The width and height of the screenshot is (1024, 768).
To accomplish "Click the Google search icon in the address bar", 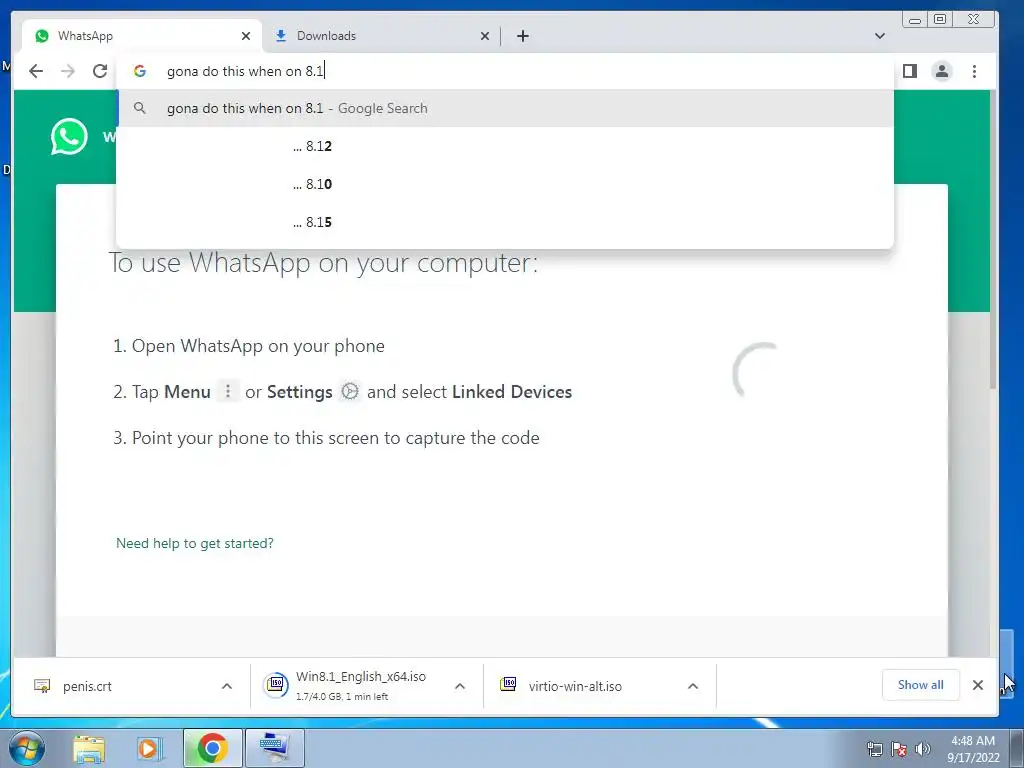I will point(140,71).
